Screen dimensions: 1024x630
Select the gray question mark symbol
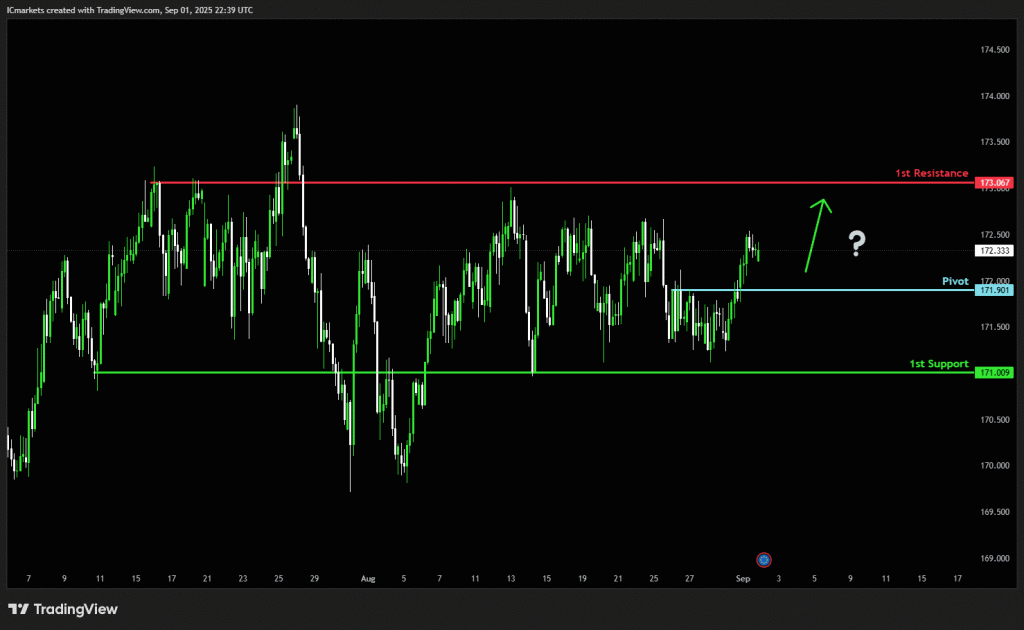click(x=857, y=244)
